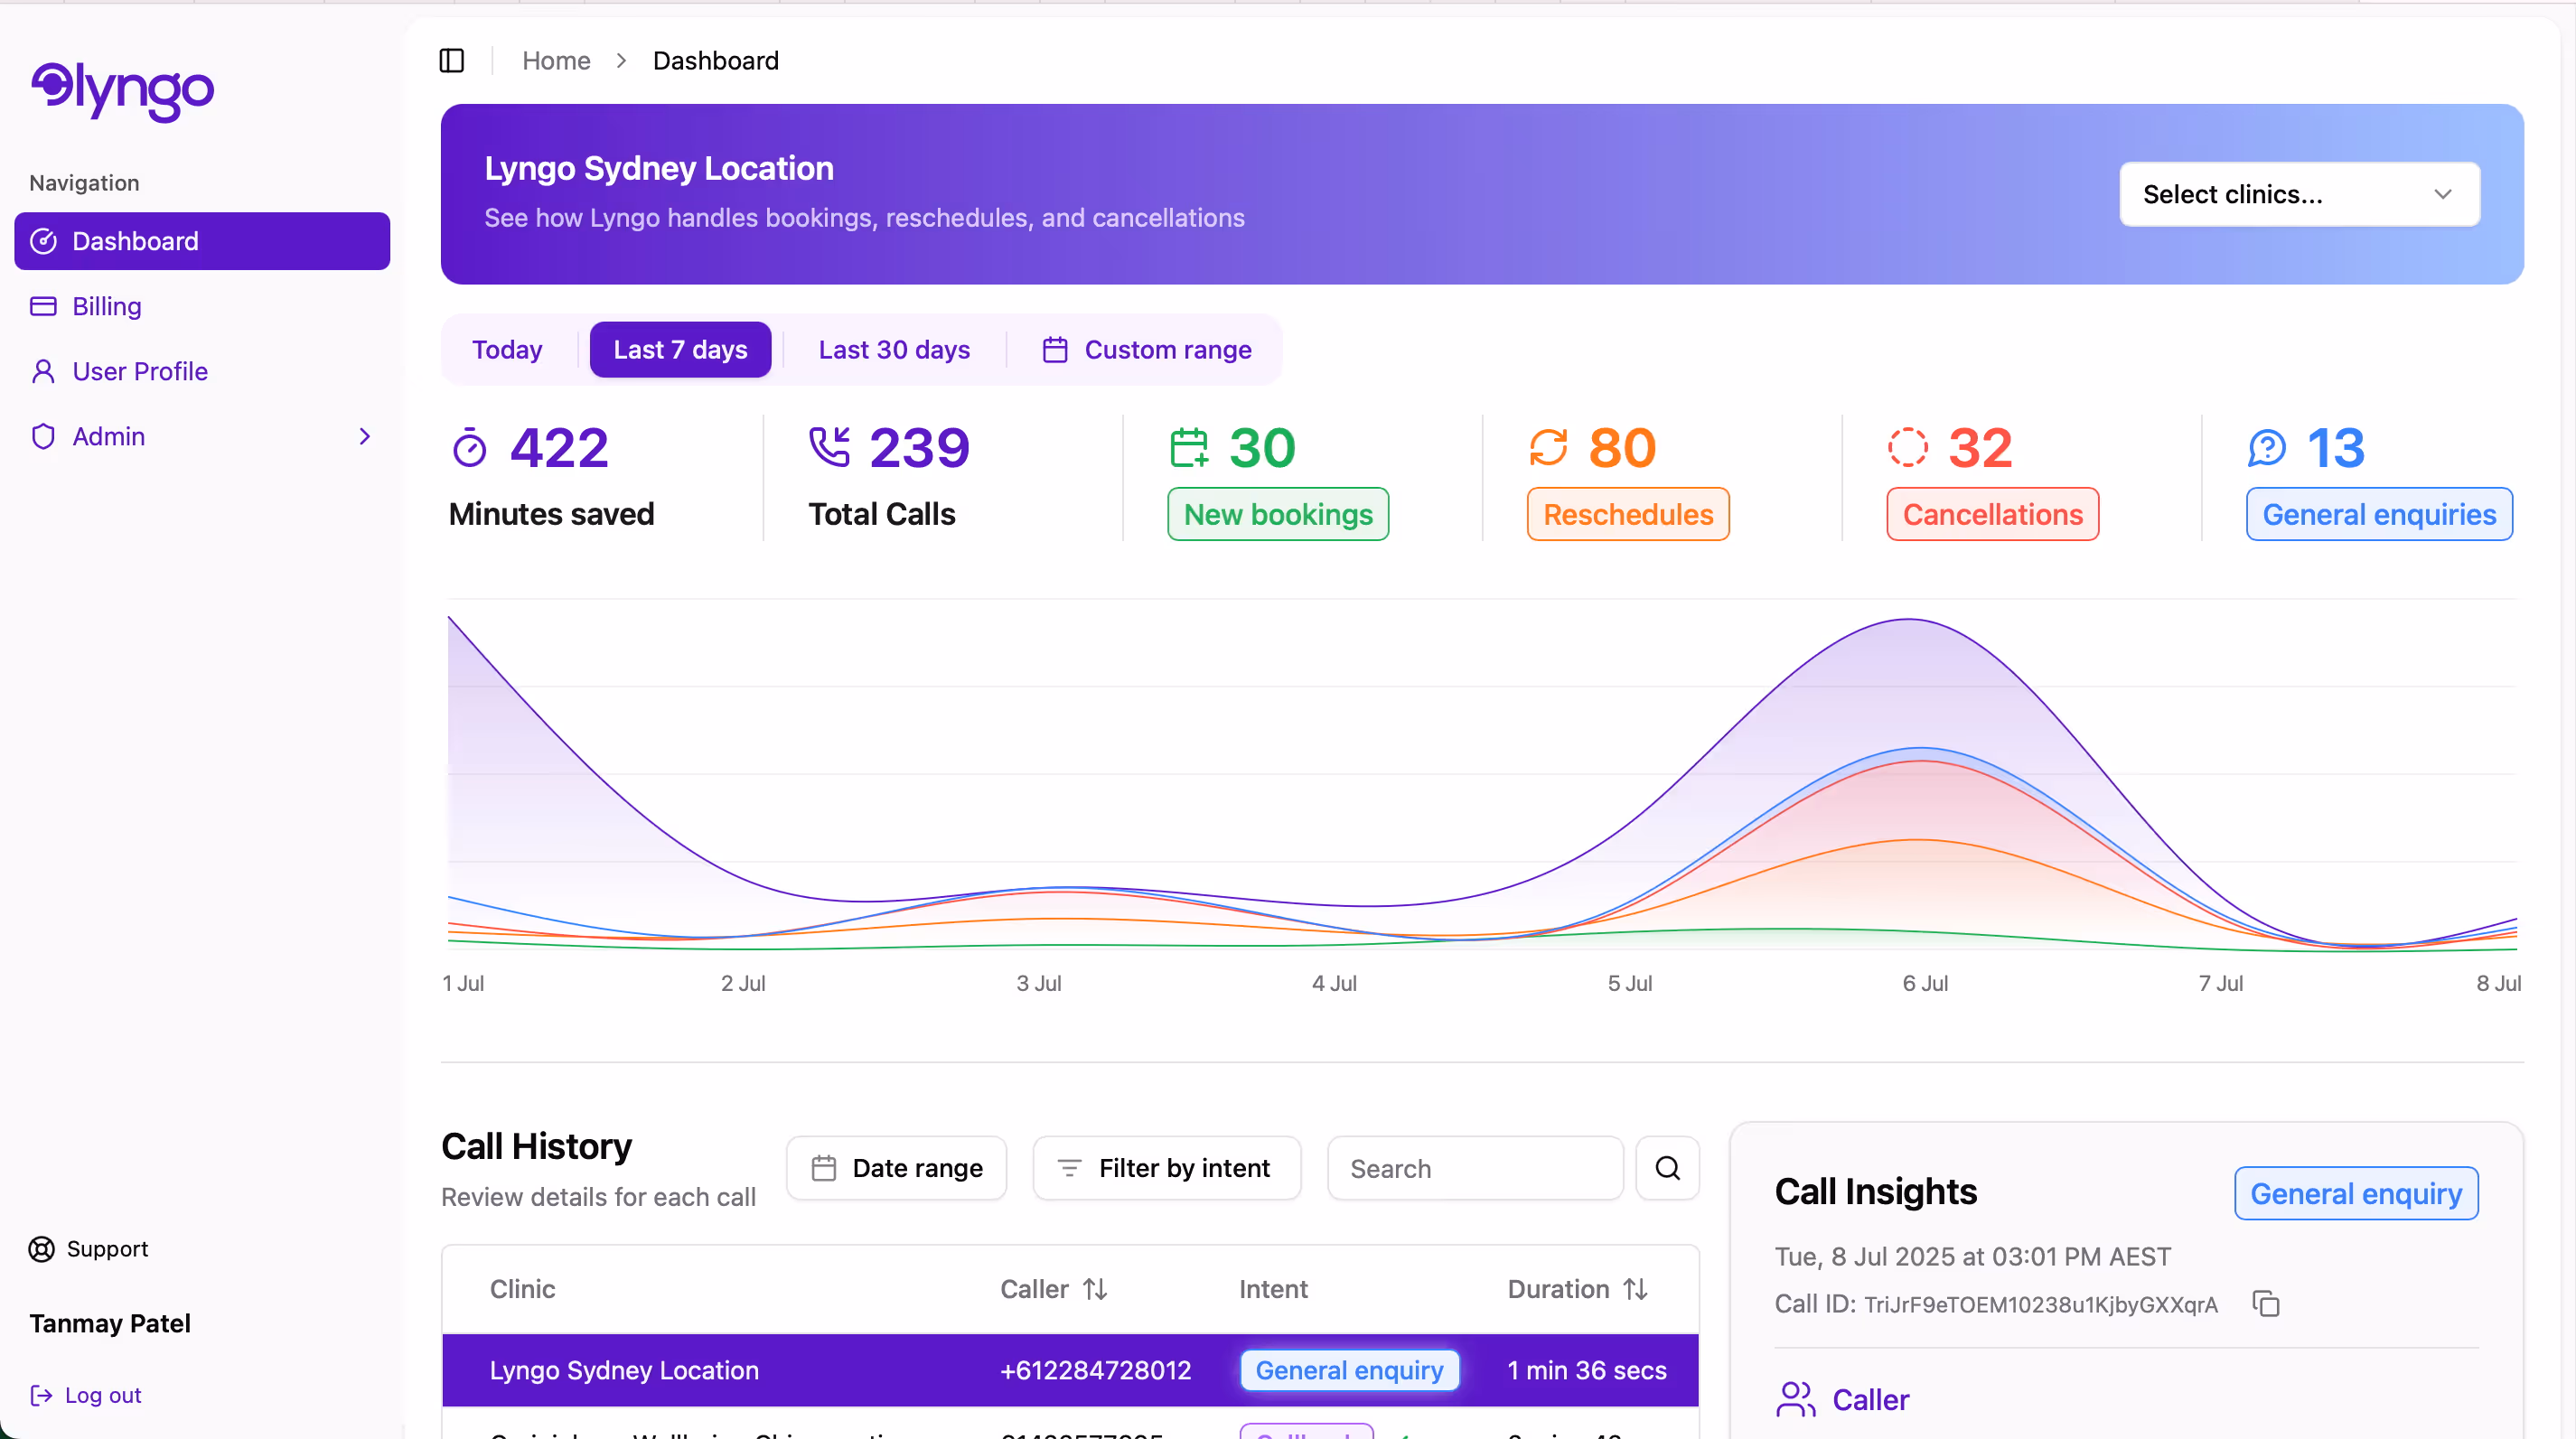The image size is (2576, 1439).
Task: Copy the Call ID
Action: [2266, 1304]
